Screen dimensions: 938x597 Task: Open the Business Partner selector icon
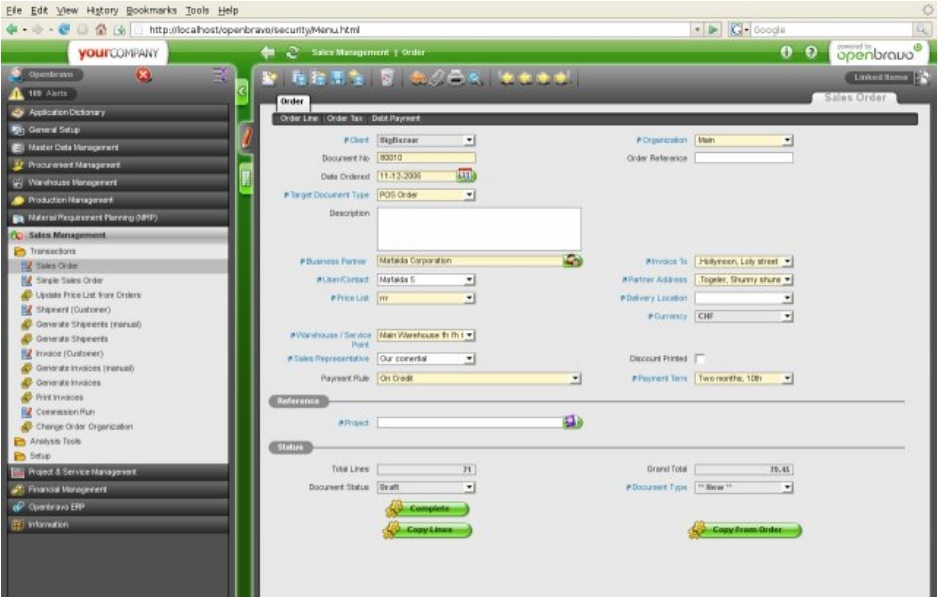pos(572,261)
